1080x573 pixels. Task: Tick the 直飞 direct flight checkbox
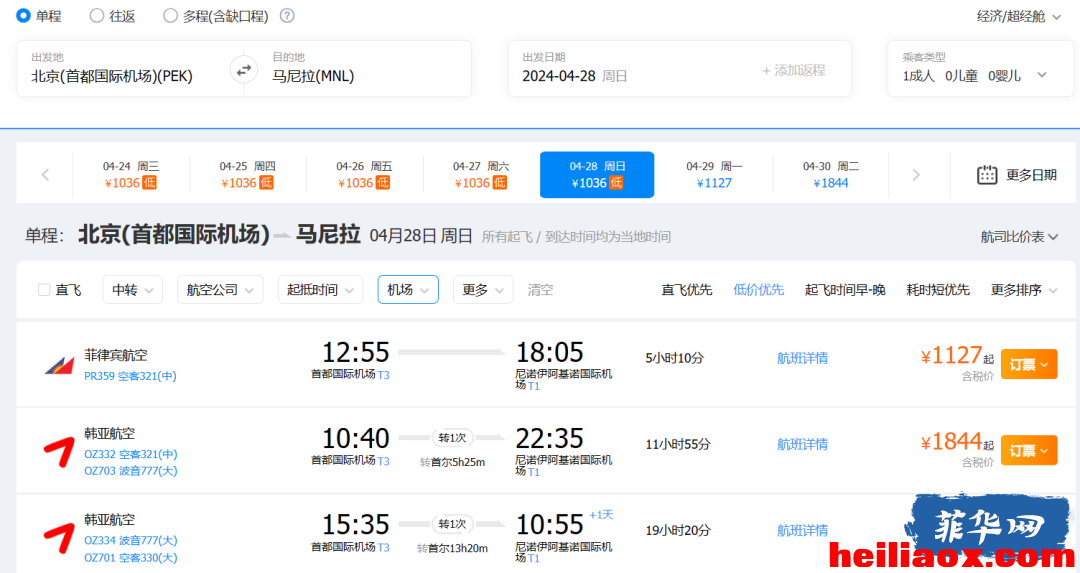coord(44,290)
